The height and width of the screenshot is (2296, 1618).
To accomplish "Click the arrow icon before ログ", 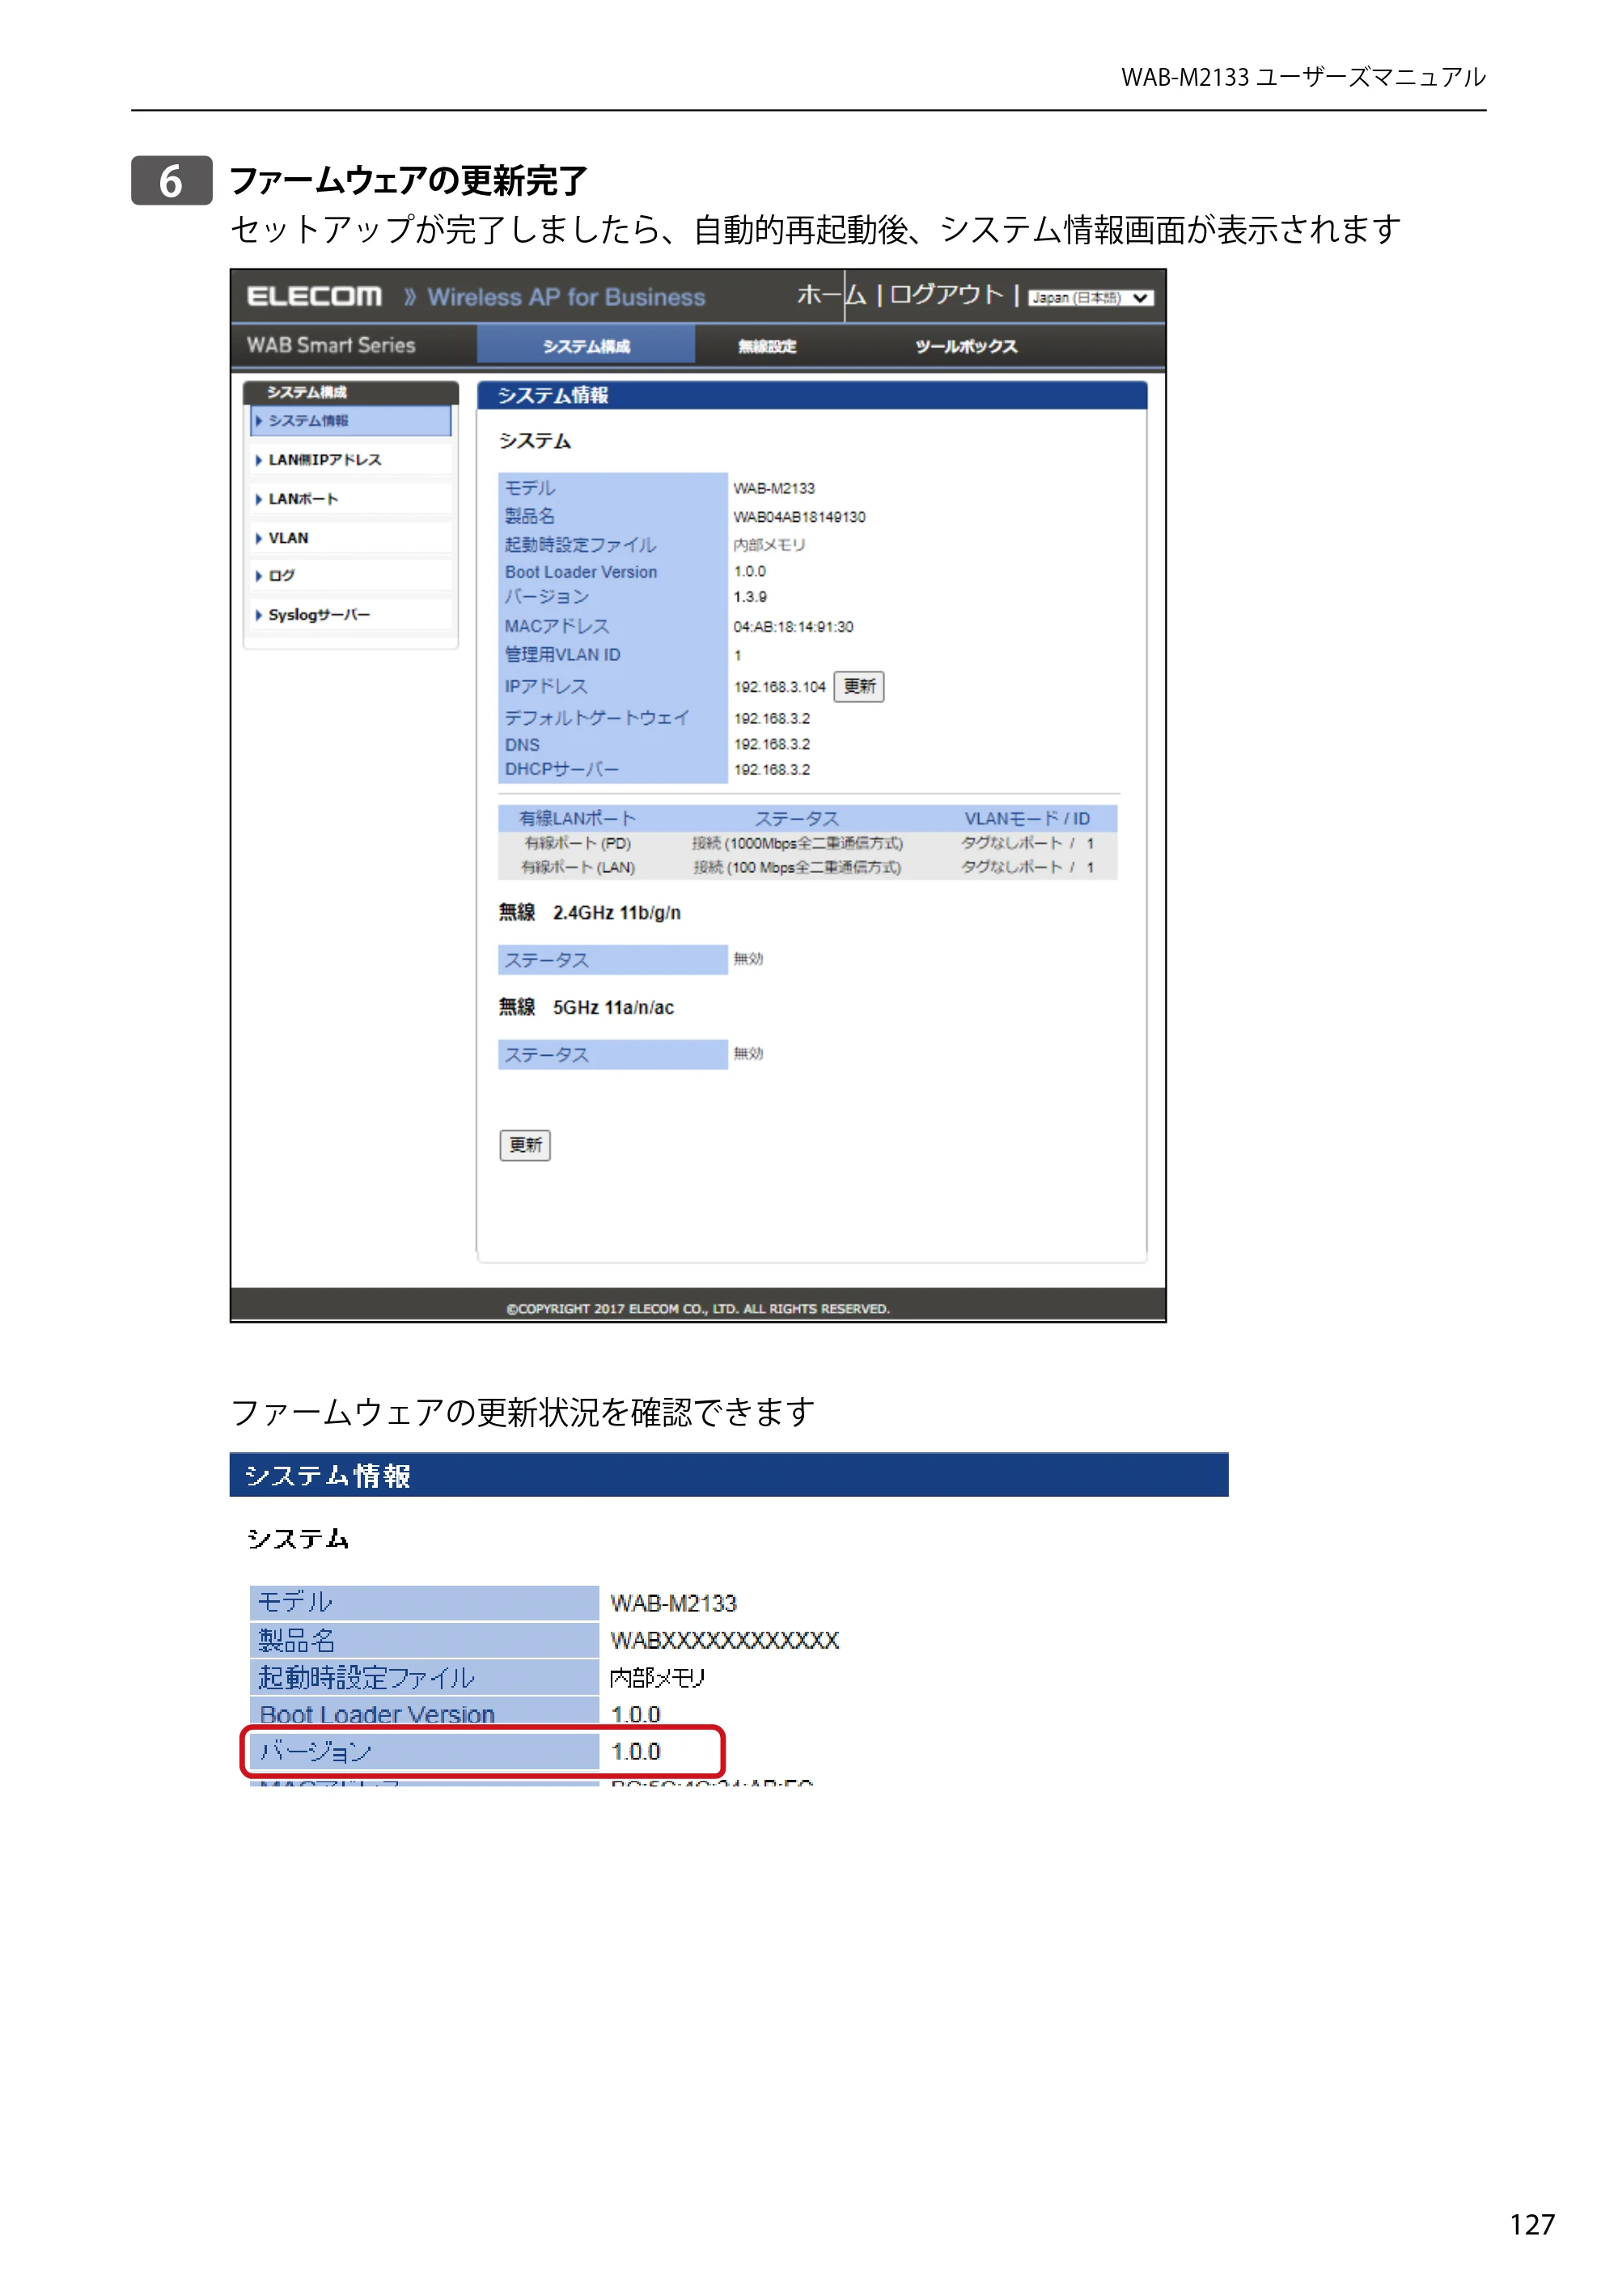I will [259, 576].
